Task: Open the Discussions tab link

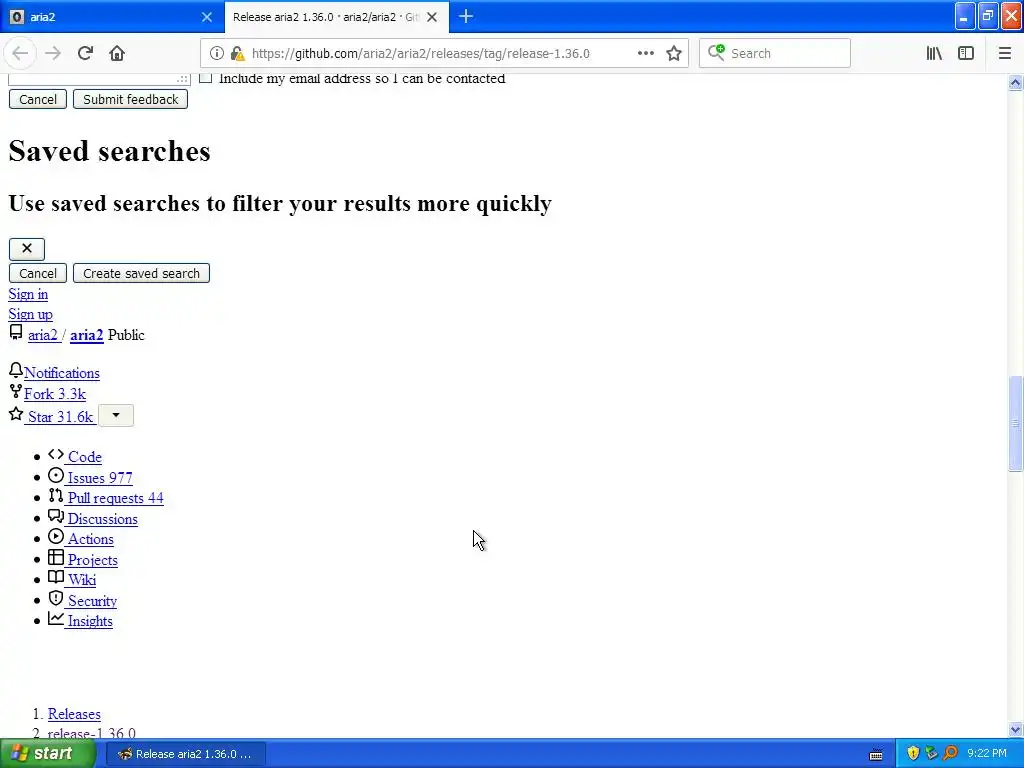Action: [x=103, y=519]
